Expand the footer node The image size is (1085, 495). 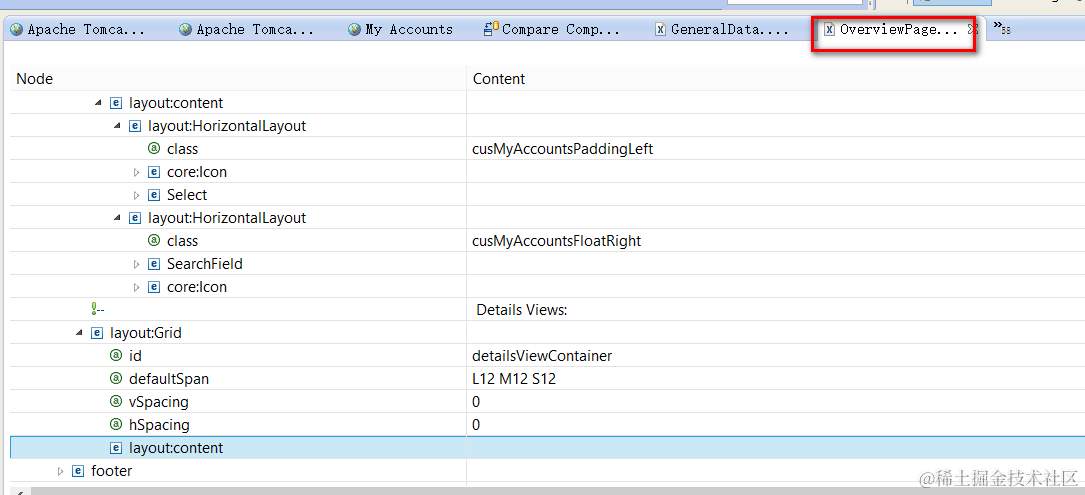tap(60, 471)
